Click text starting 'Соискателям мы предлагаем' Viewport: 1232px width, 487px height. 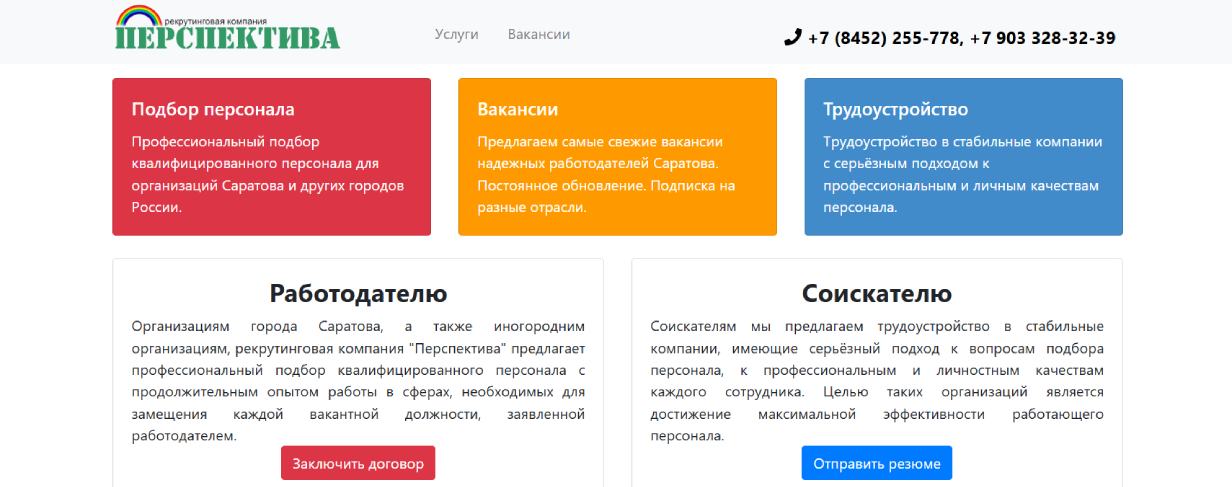click(877, 381)
